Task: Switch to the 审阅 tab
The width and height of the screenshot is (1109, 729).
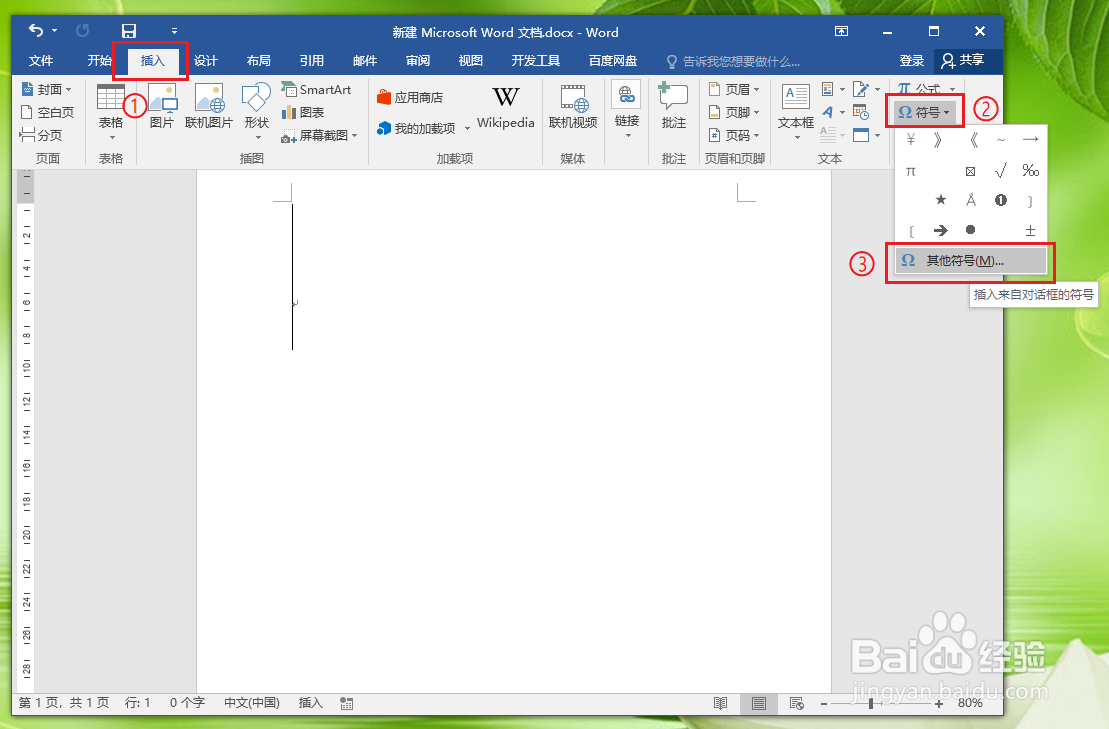Action: coord(417,61)
